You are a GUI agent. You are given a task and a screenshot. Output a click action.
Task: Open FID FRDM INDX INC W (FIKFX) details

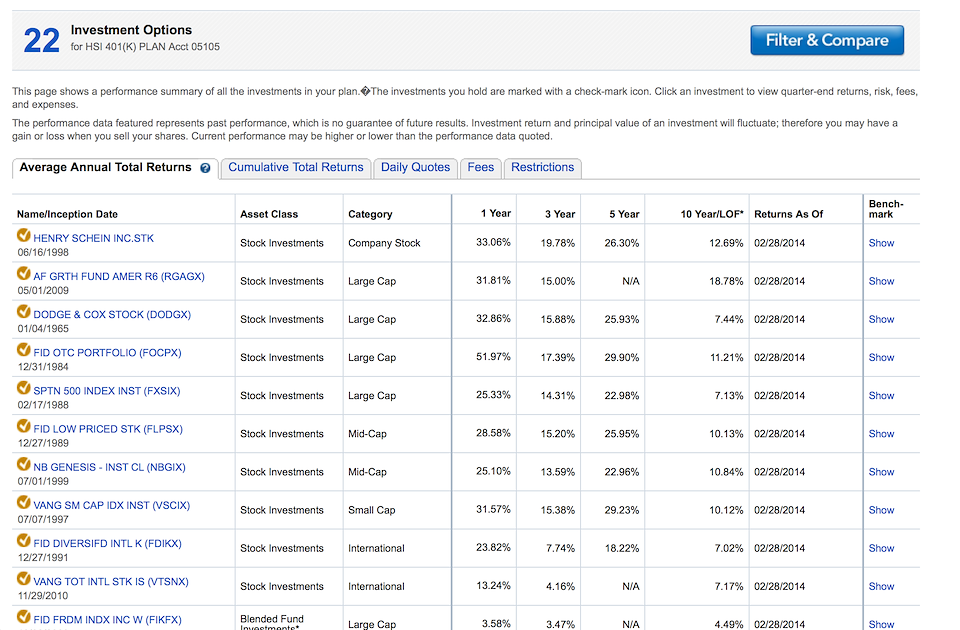107,620
